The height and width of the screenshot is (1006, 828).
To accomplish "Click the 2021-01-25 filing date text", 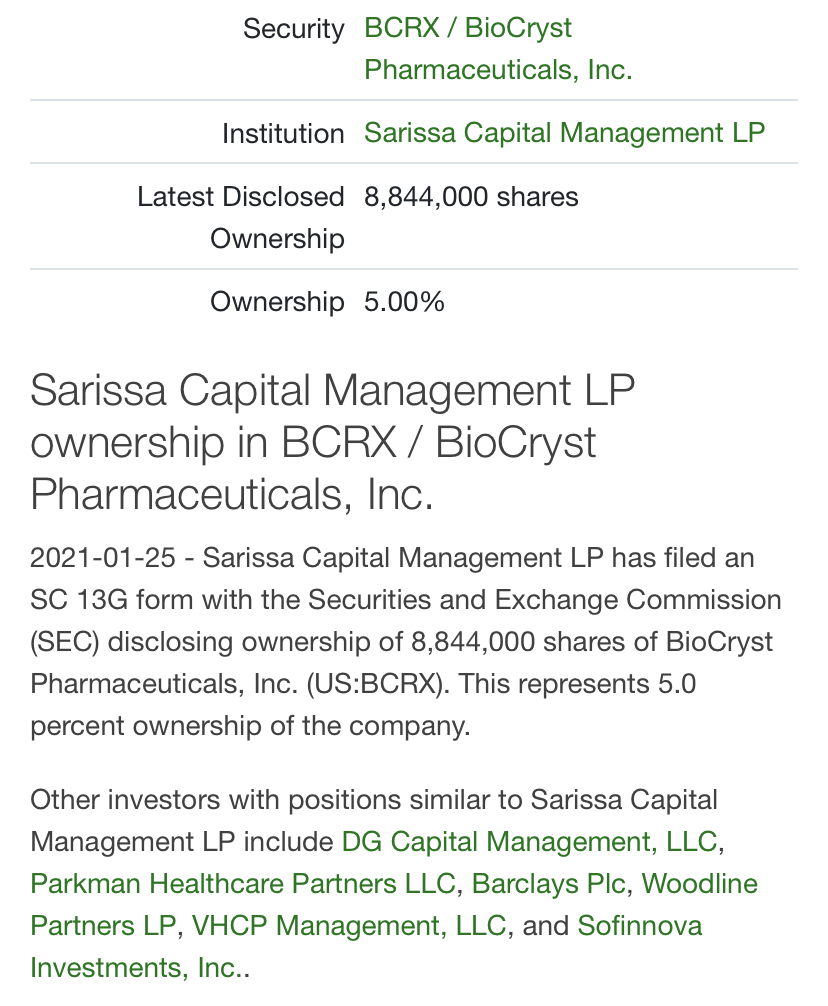I will [x=103, y=558].
